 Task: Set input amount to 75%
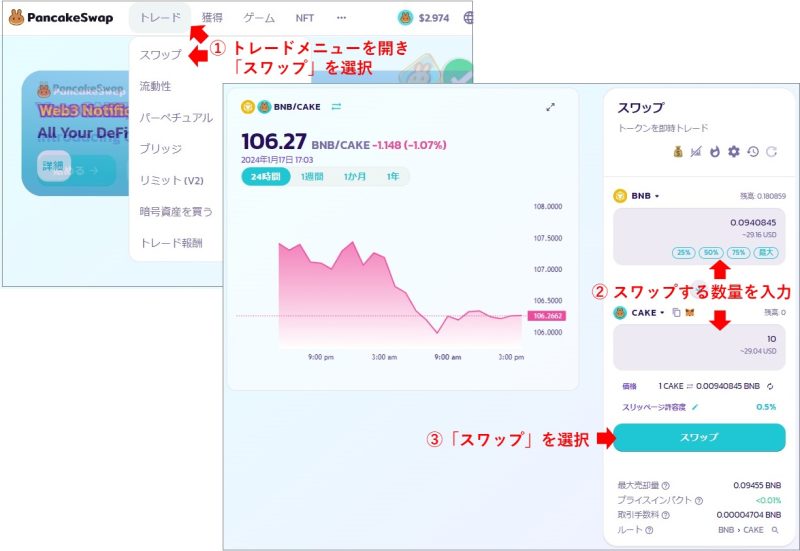738,253
